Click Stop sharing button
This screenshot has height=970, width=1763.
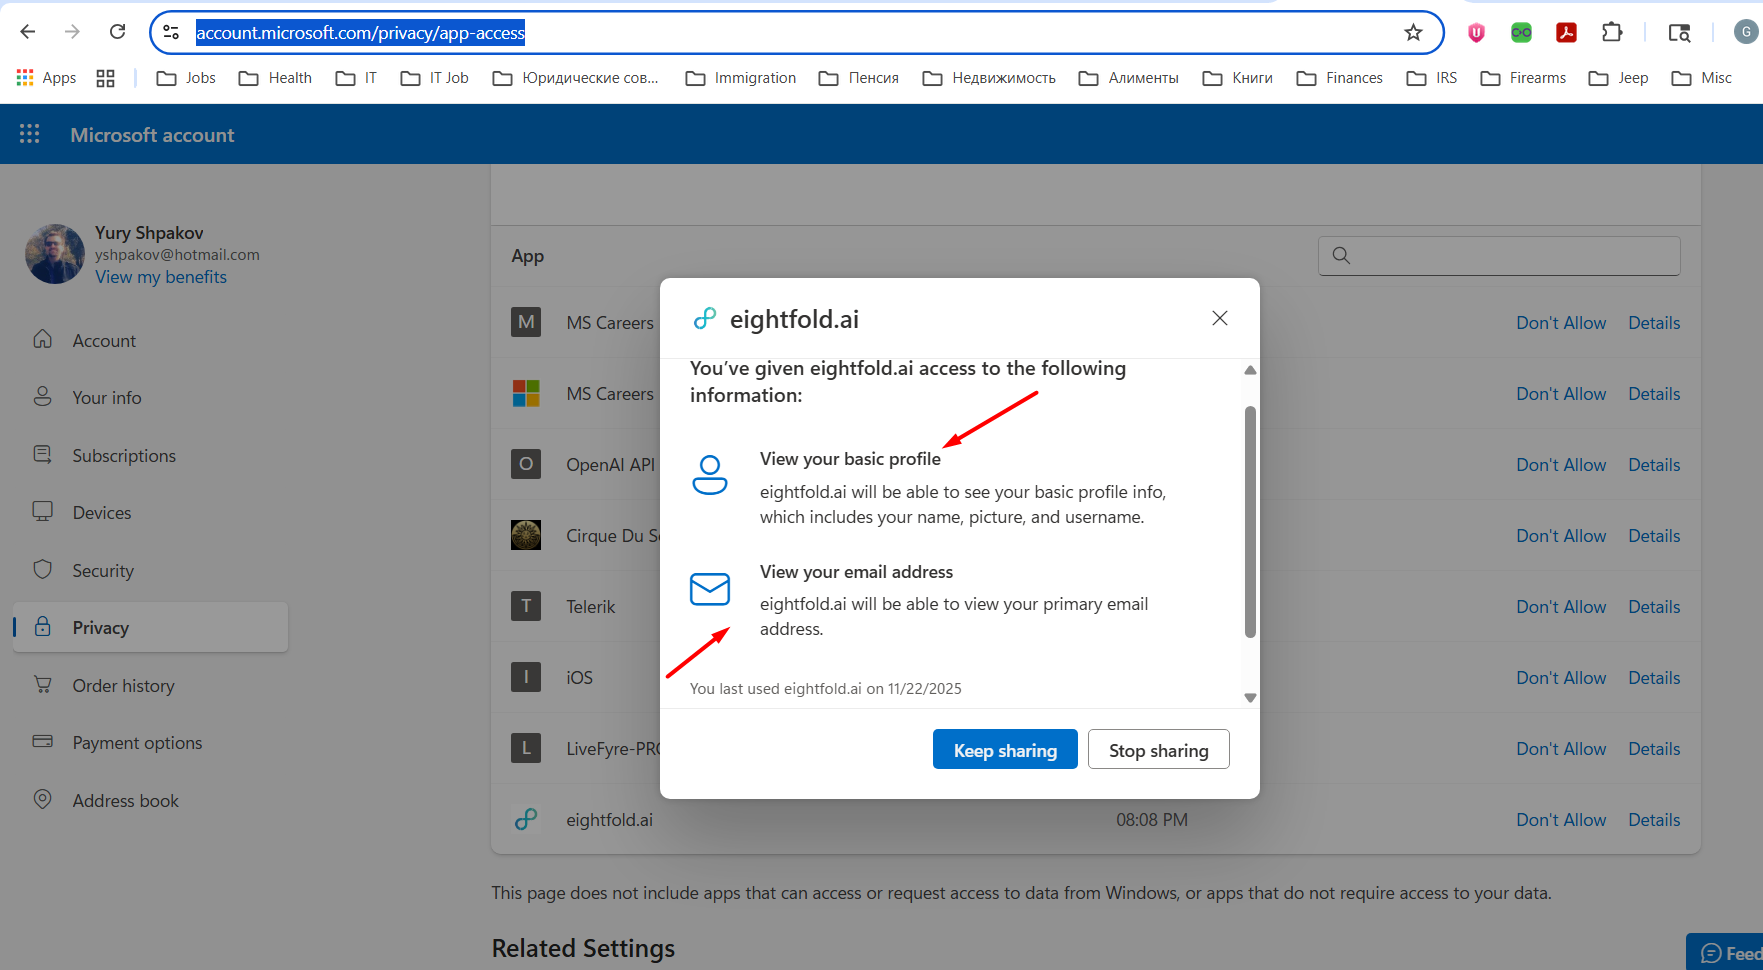coord(1159,749)
